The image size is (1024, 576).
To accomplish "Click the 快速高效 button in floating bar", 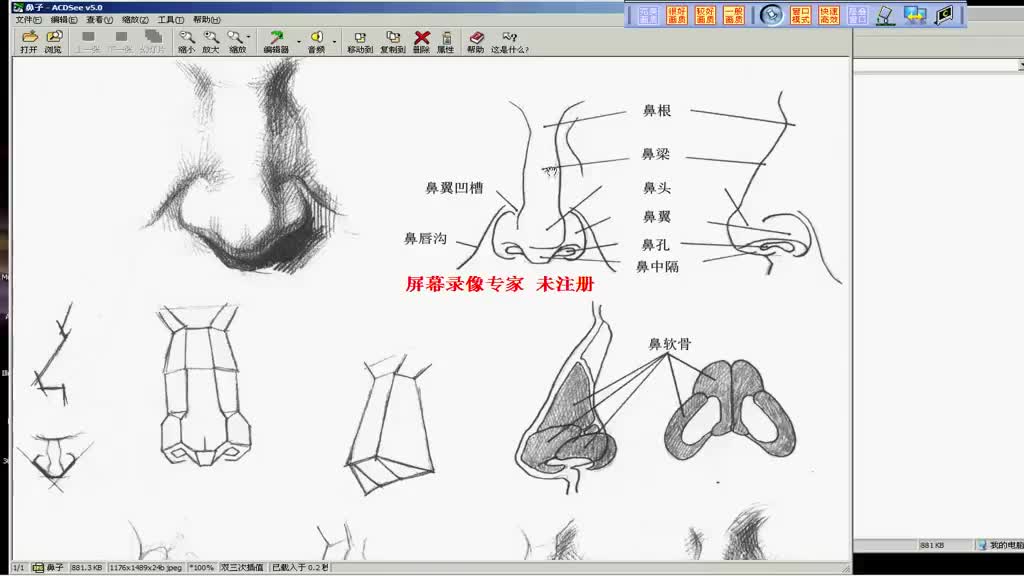I will point(829,15).
